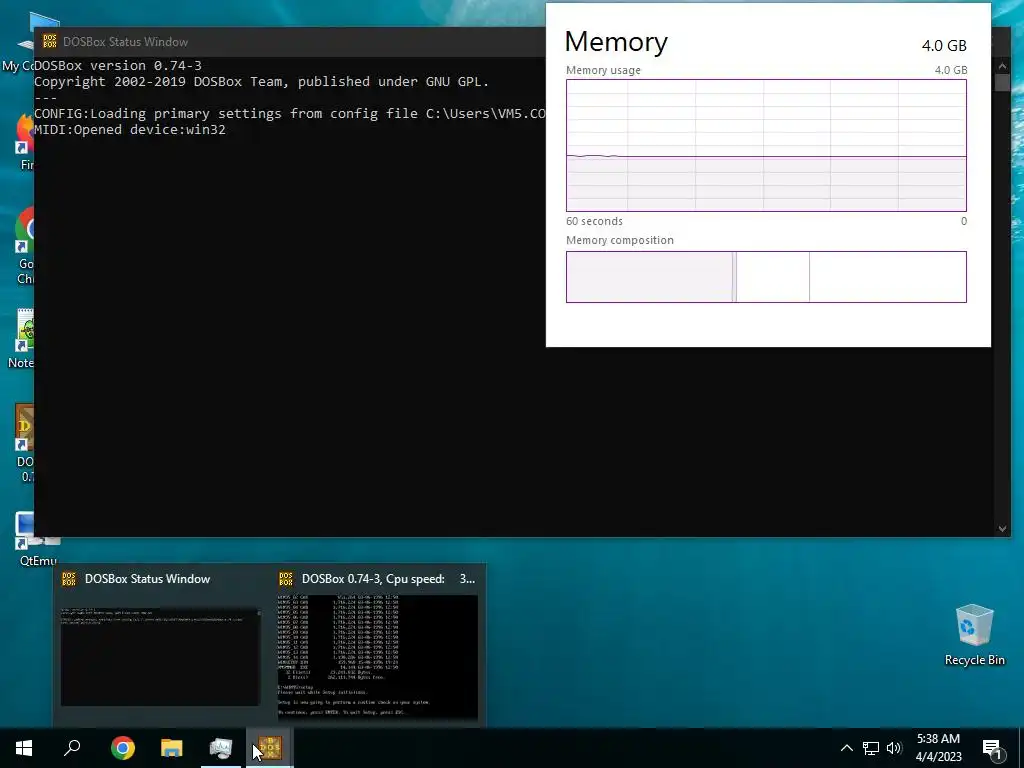Click '60 seconds' label under graph
1024x768 pixels.
[594, 221]
